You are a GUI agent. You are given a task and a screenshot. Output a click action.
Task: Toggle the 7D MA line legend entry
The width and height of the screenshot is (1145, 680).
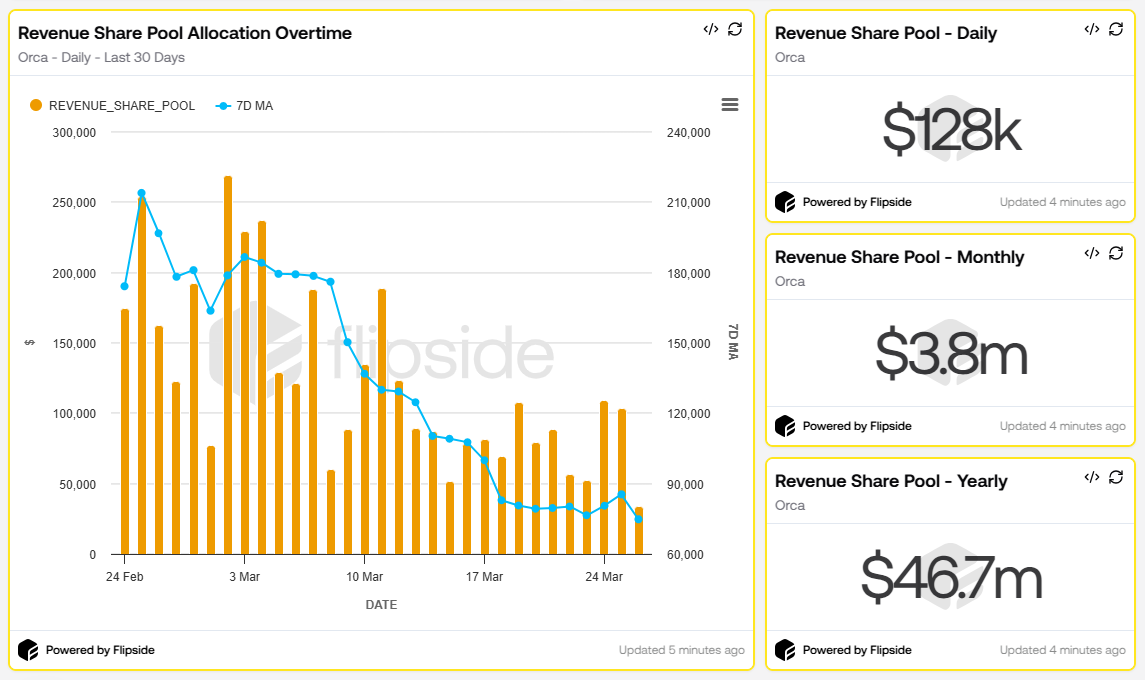244,104
